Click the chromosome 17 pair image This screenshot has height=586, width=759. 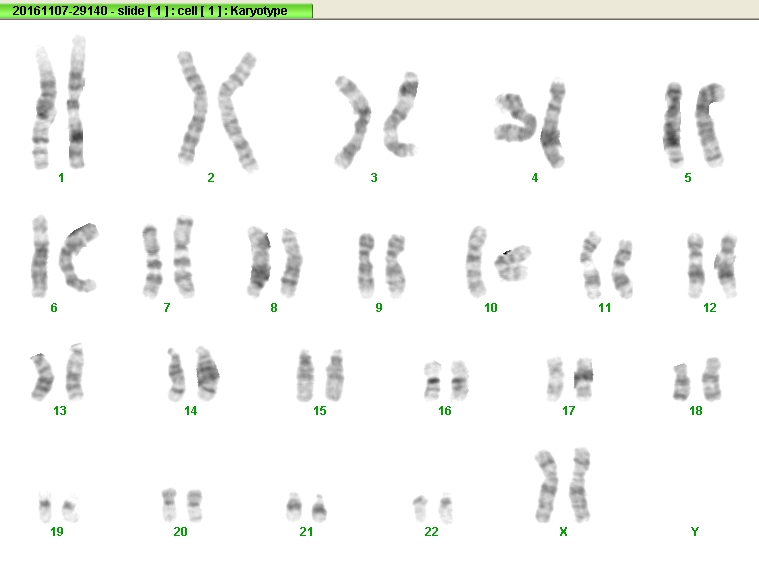[x=570, y=379]
